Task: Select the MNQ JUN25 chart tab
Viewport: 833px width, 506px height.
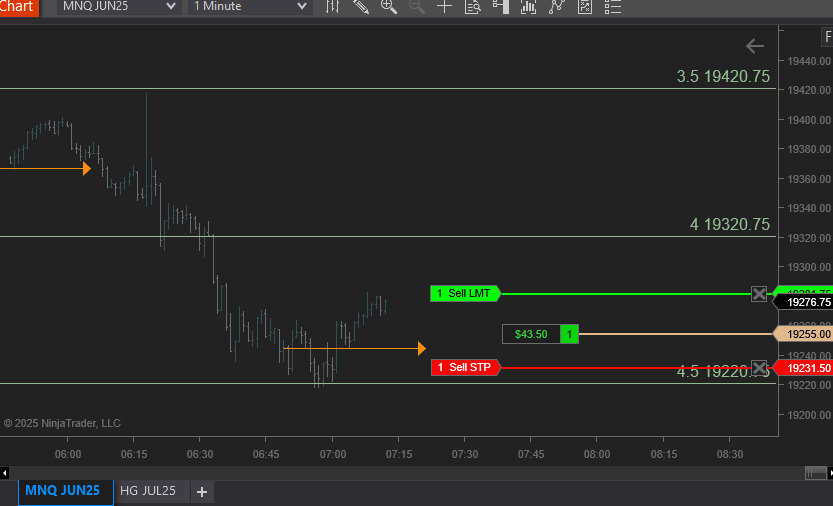Action: click(63, 491)
